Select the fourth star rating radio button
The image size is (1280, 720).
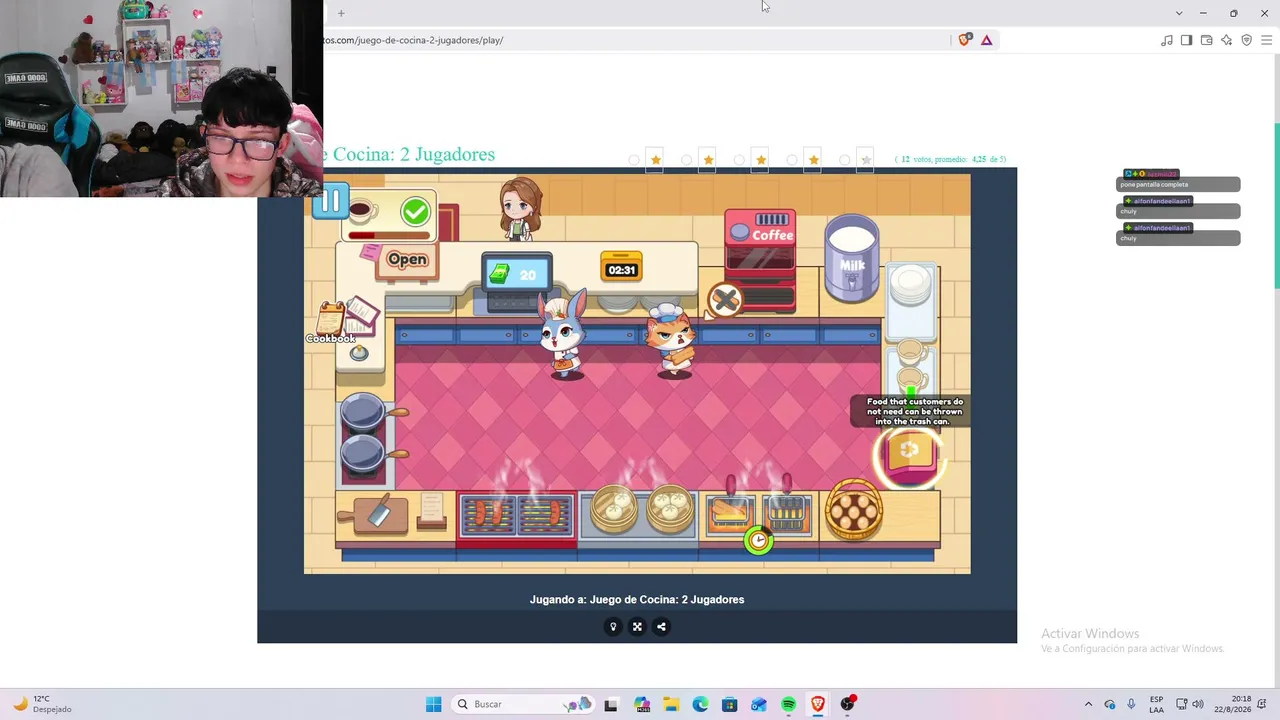[x=792, y=160]
